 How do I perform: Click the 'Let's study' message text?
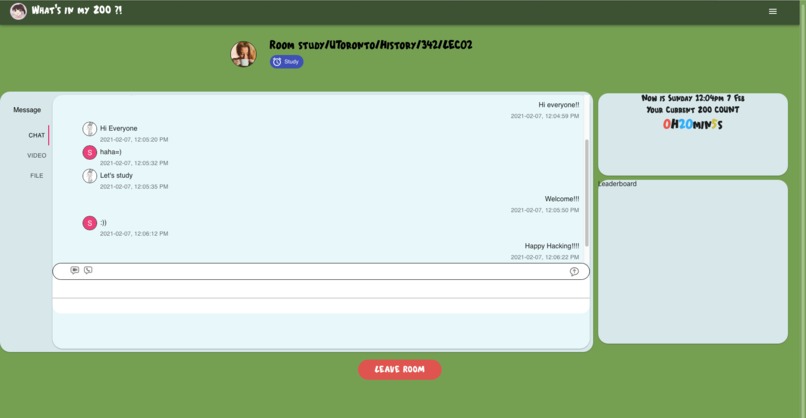pos(116,175)
